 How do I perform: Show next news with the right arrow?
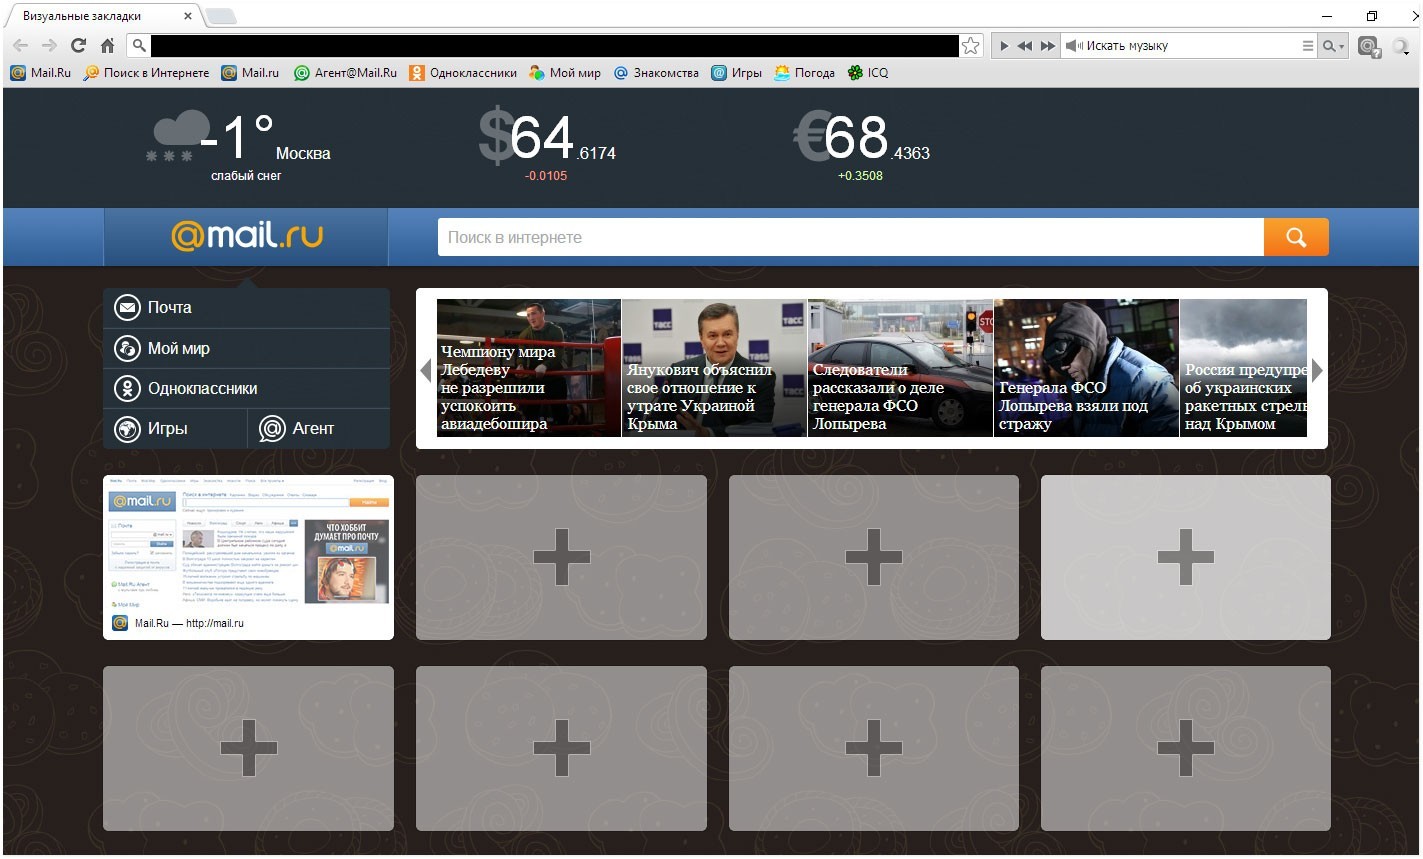click(x=1317, y=370)
